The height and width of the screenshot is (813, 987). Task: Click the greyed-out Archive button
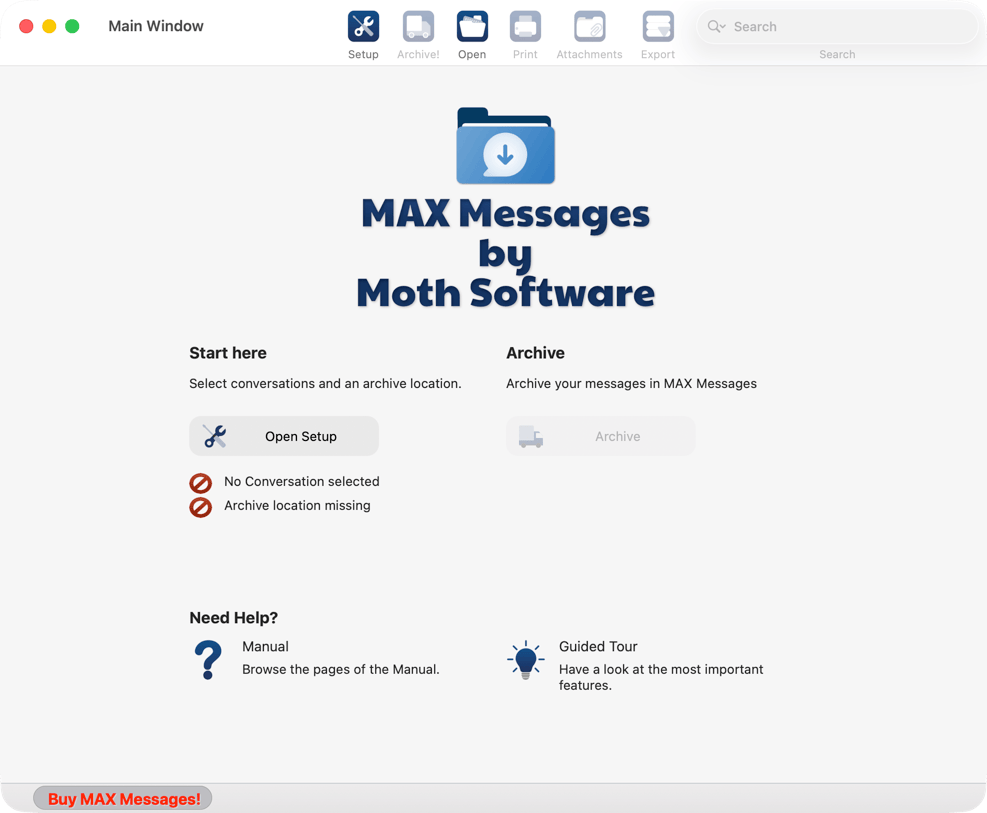[x=601, y=436]
